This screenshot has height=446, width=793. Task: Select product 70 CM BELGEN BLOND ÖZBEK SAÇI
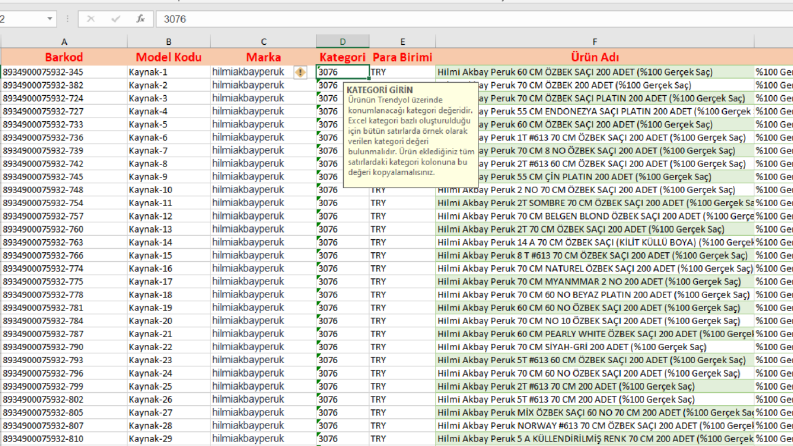pos(594,216)
